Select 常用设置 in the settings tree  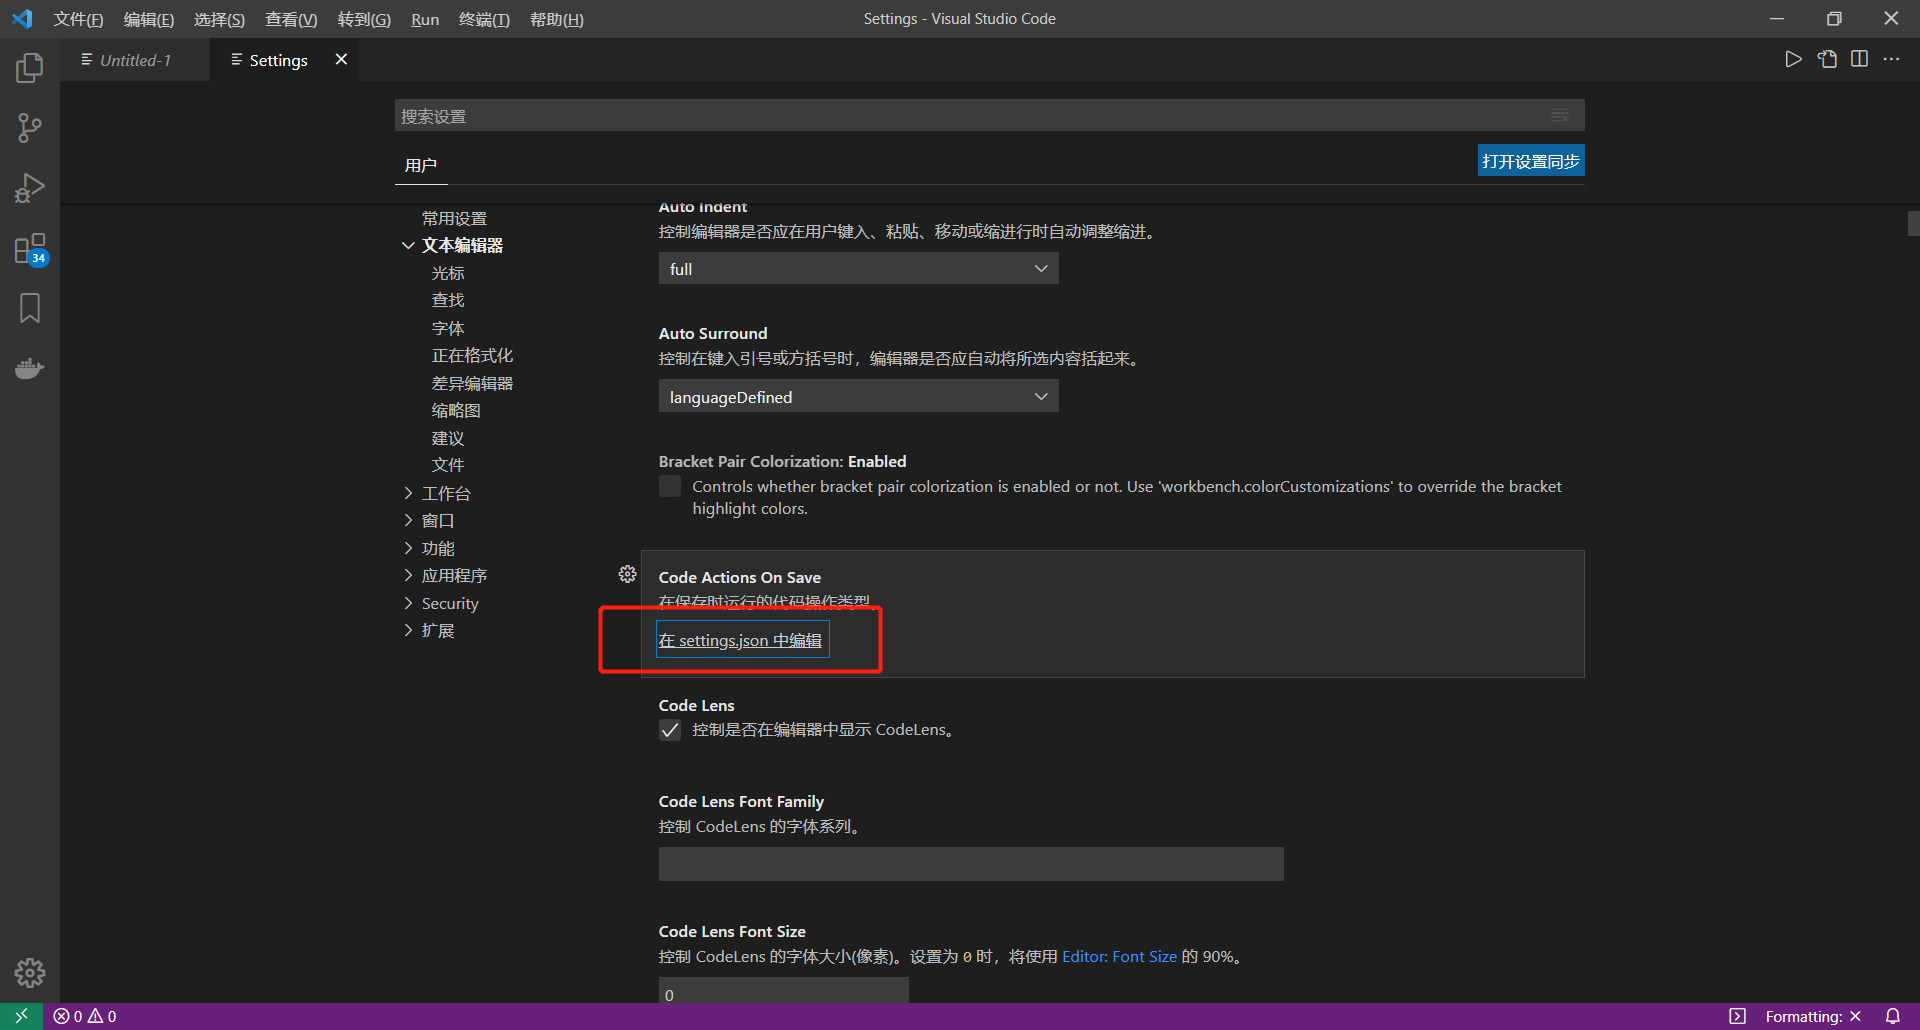click(x=454, y=218)
